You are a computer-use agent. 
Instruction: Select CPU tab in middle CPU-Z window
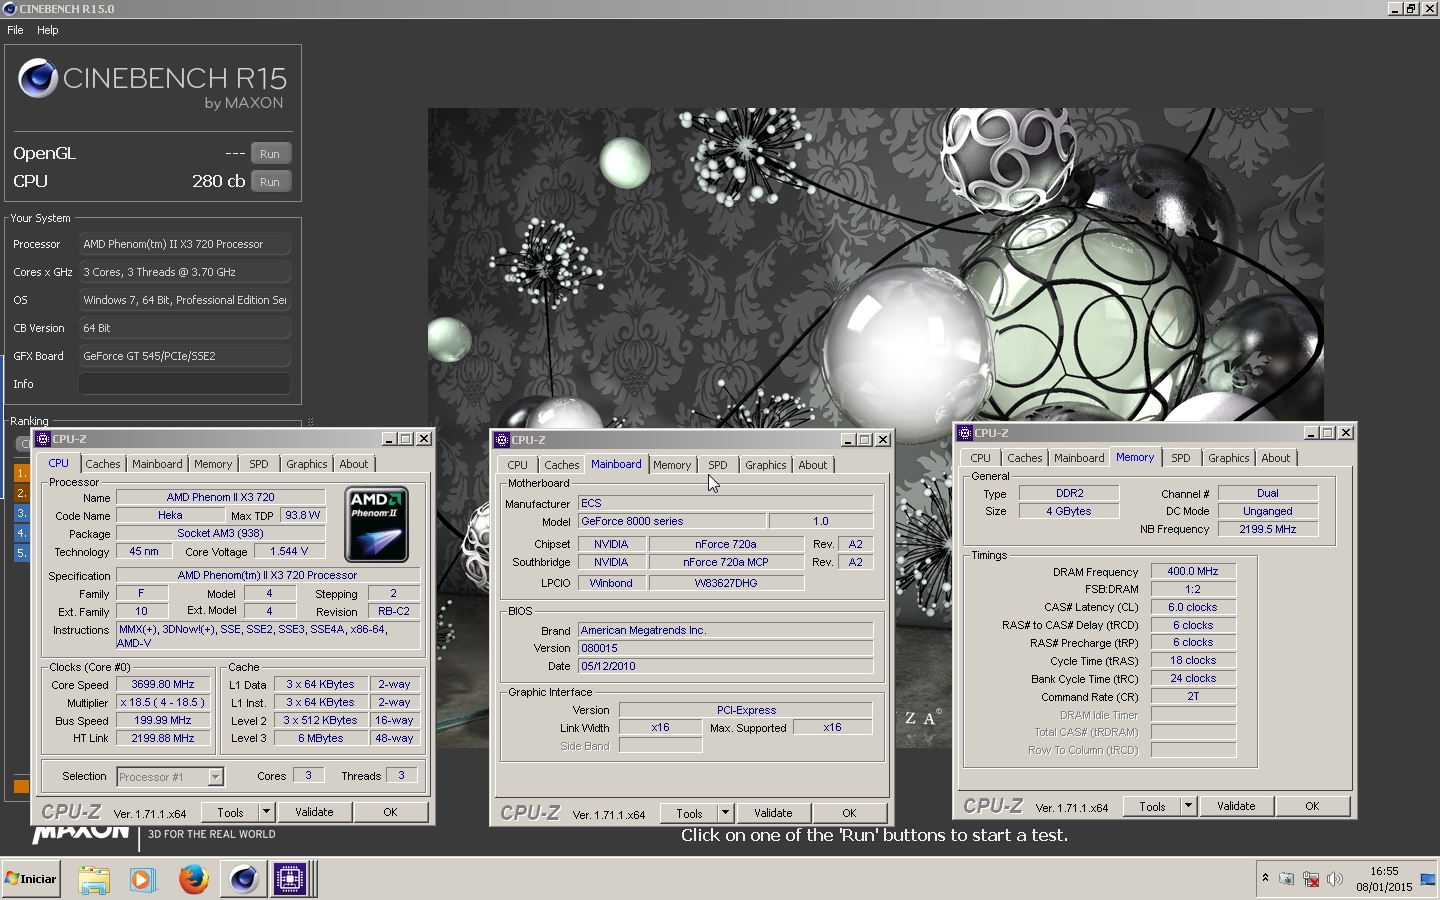[x=517, y=465]
